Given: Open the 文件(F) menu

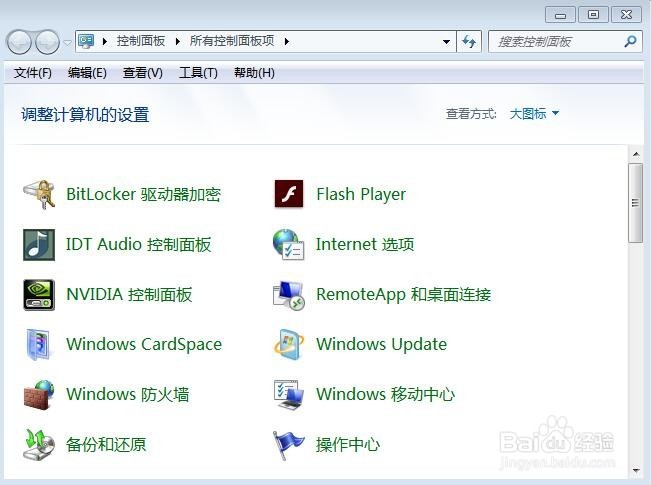Looking at the screenshot, I should coord(33,73).
